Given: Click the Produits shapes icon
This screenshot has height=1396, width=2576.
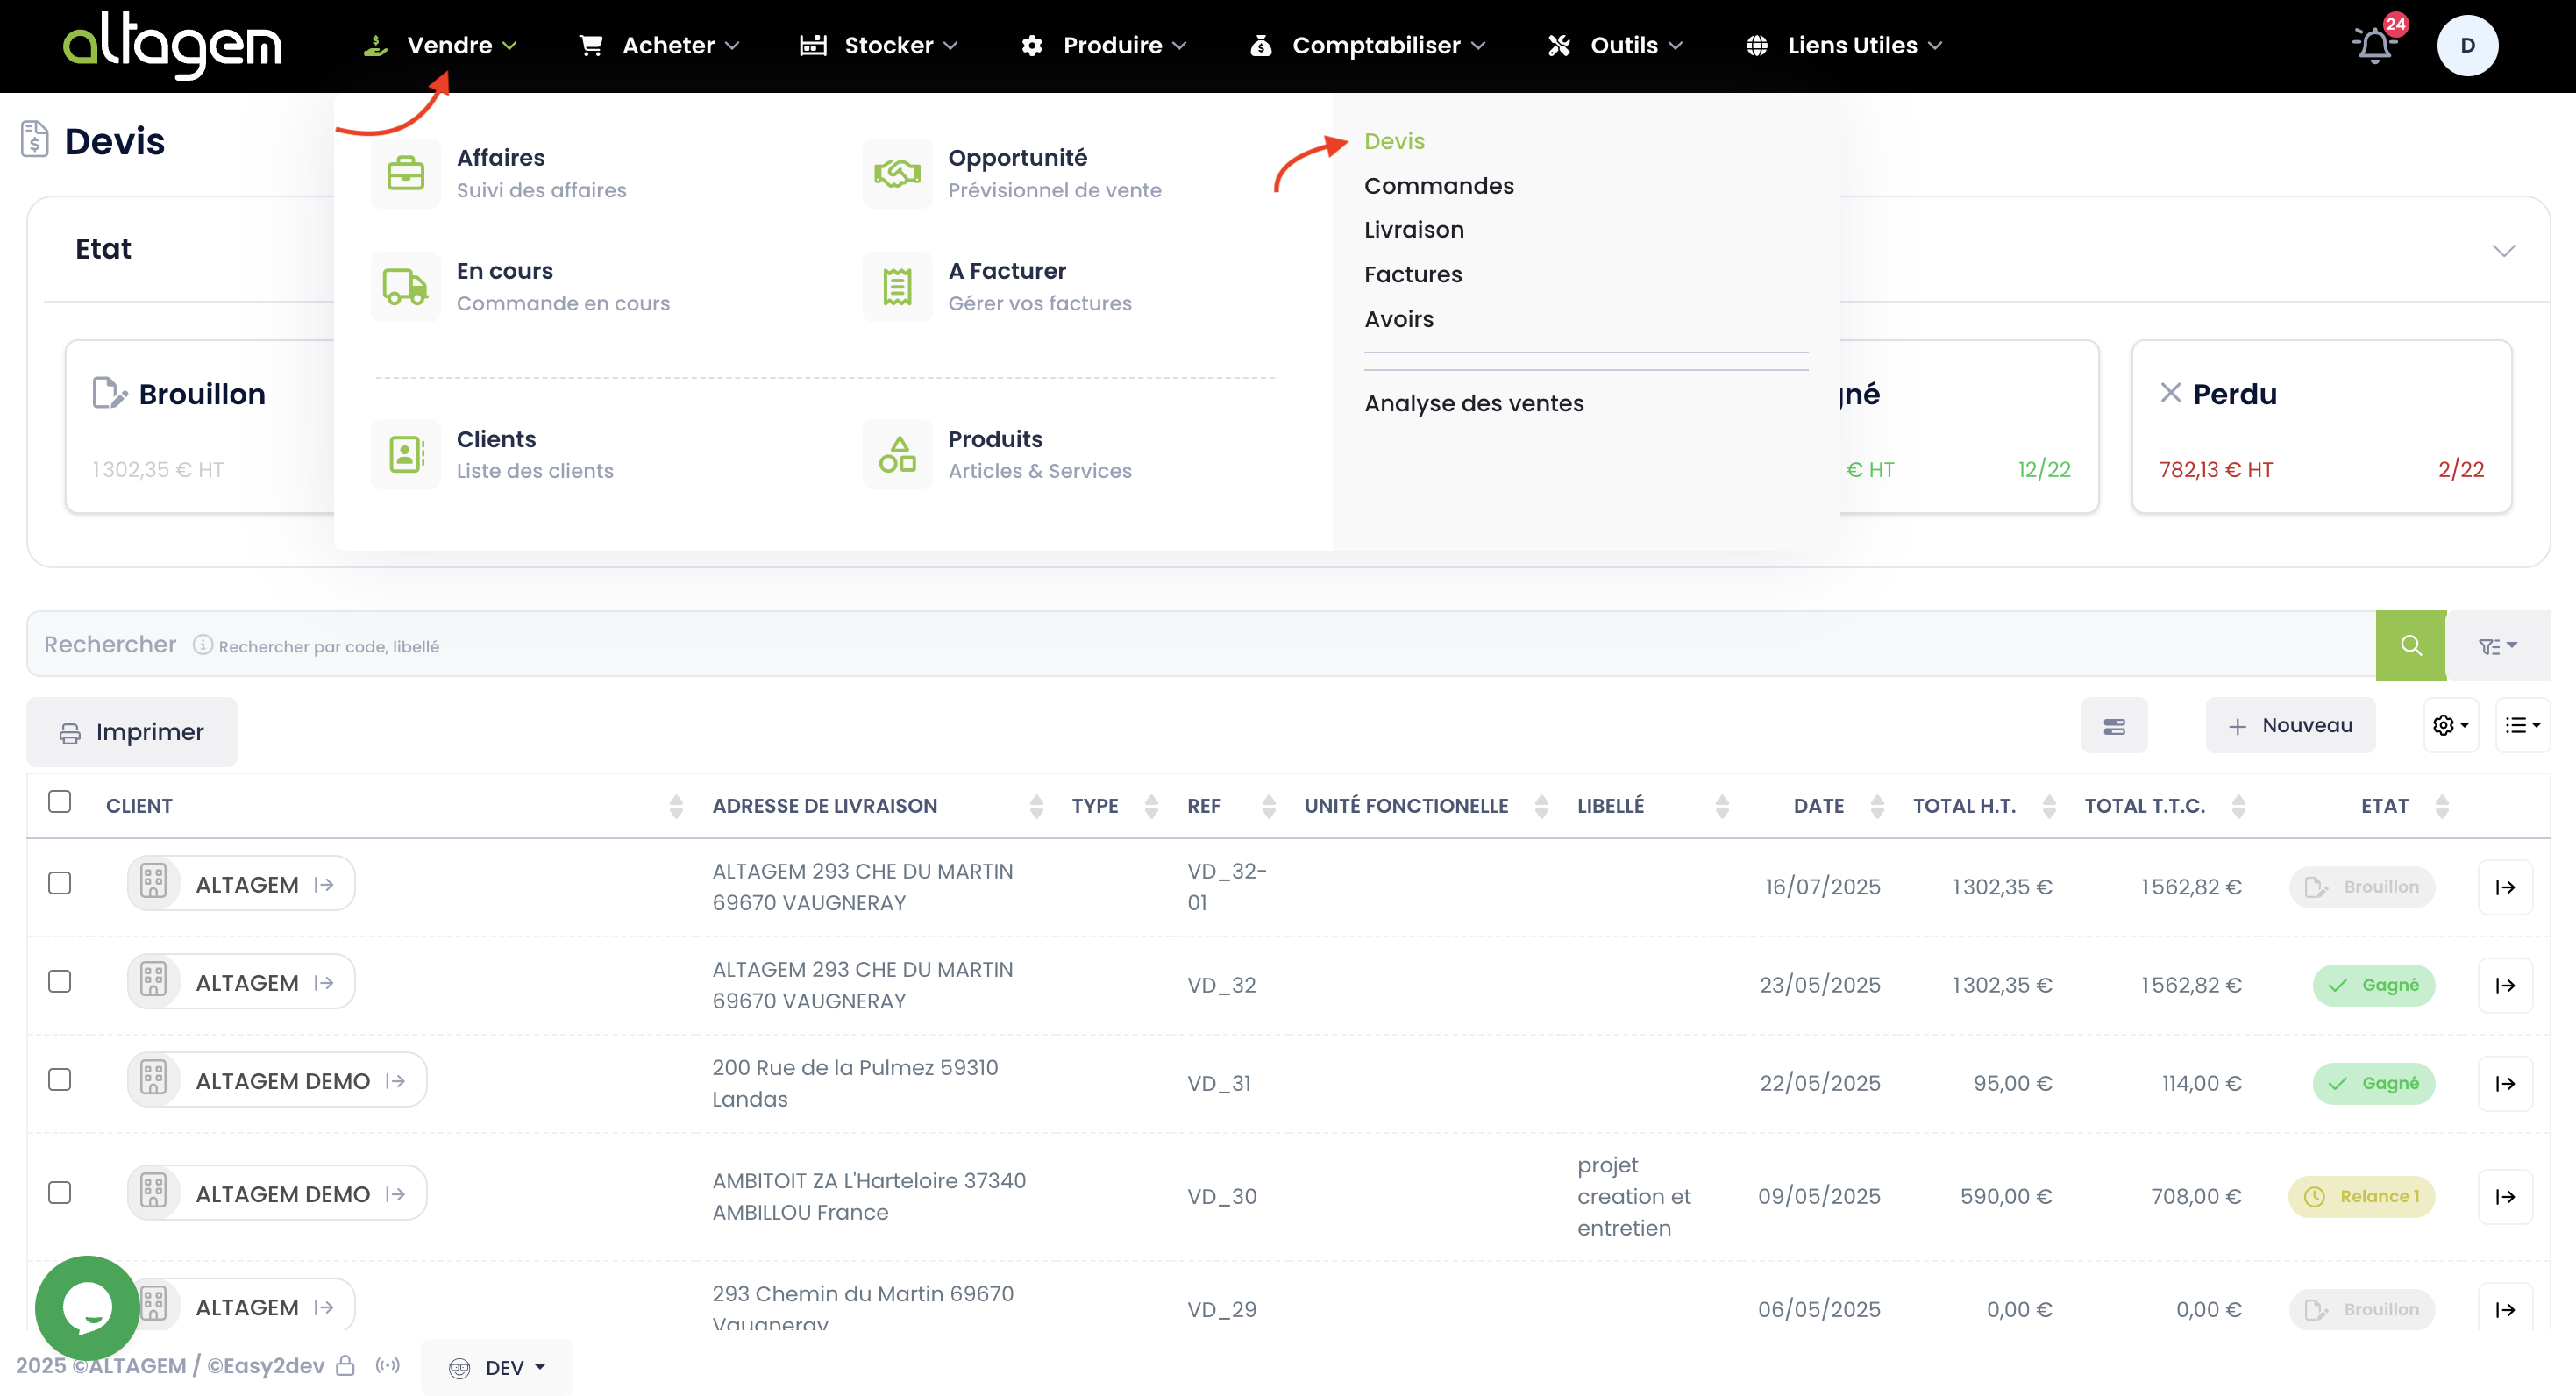Looking at the screenshot, I should [x=897, y=454].
